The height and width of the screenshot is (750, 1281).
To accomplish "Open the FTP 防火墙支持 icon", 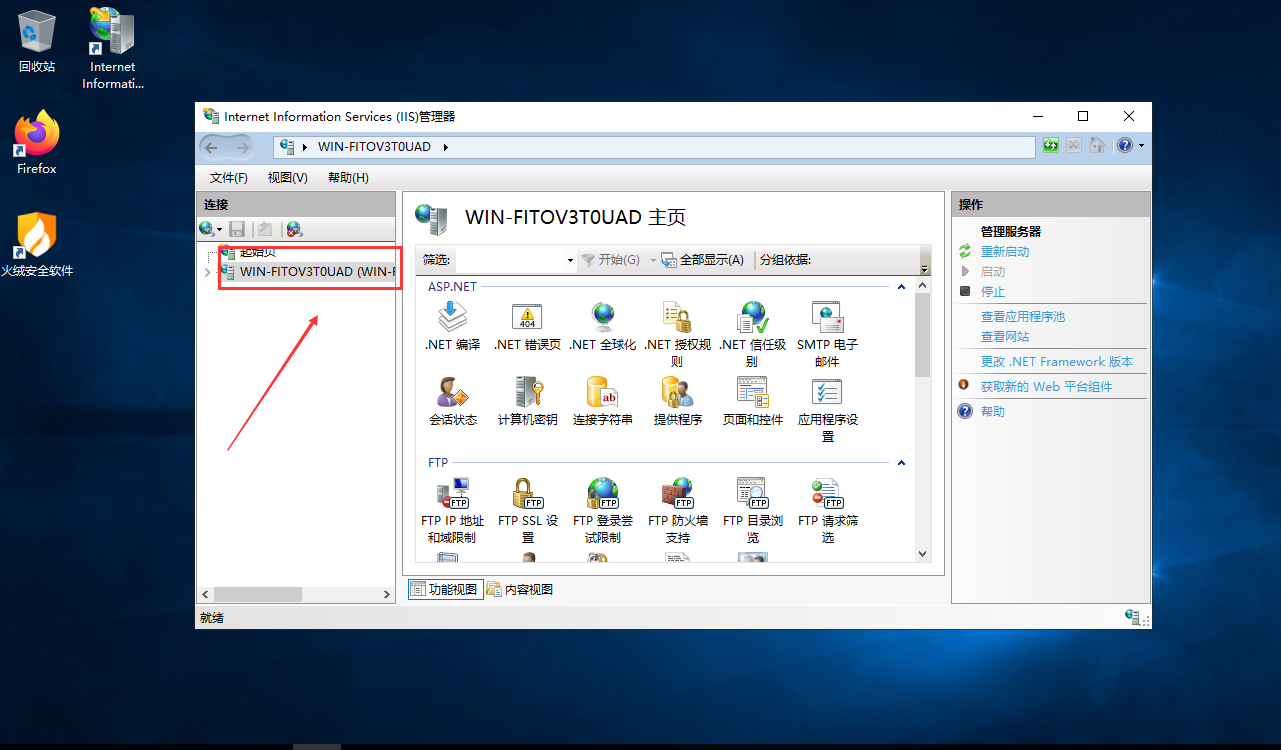I will click(677, 494).
